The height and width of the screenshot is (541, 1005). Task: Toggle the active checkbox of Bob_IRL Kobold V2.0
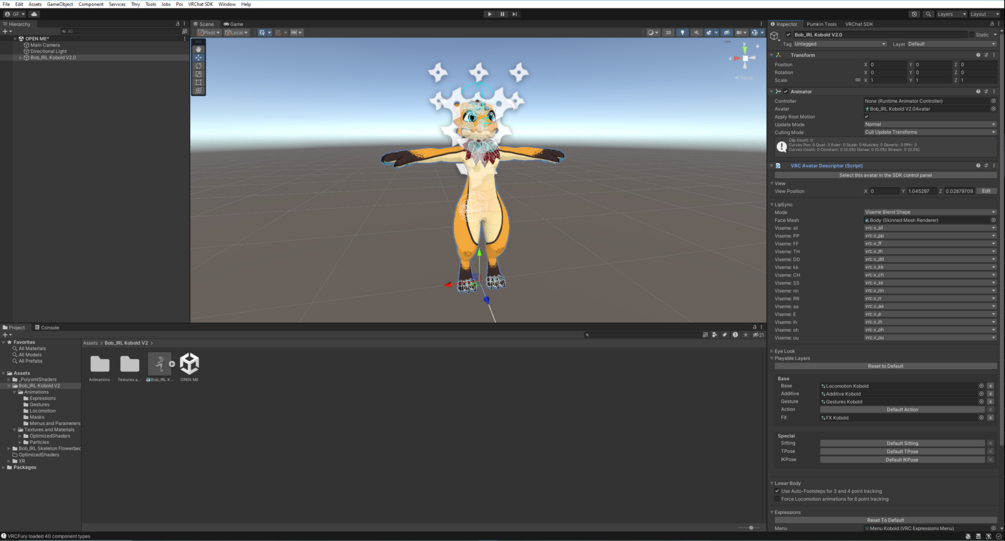(788, 35)
